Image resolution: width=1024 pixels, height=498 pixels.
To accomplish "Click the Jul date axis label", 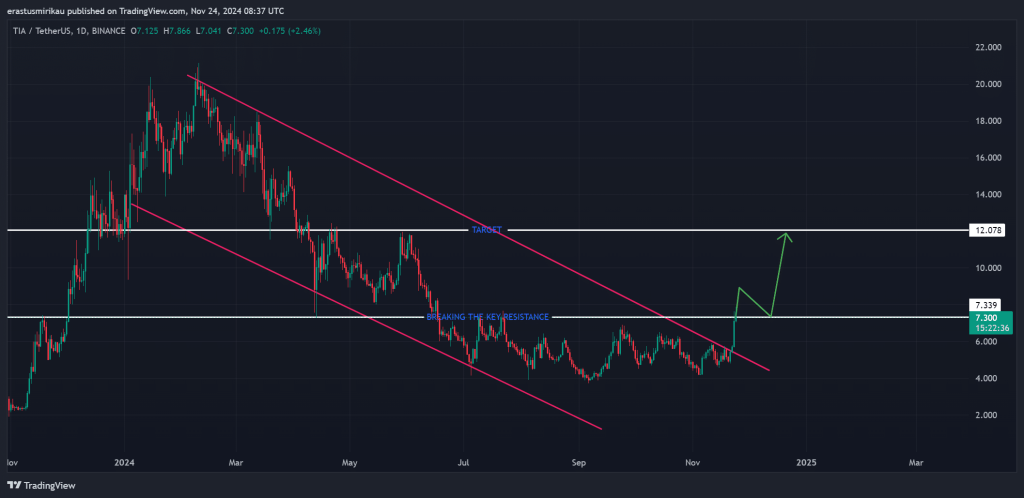I will coord(463,463).
